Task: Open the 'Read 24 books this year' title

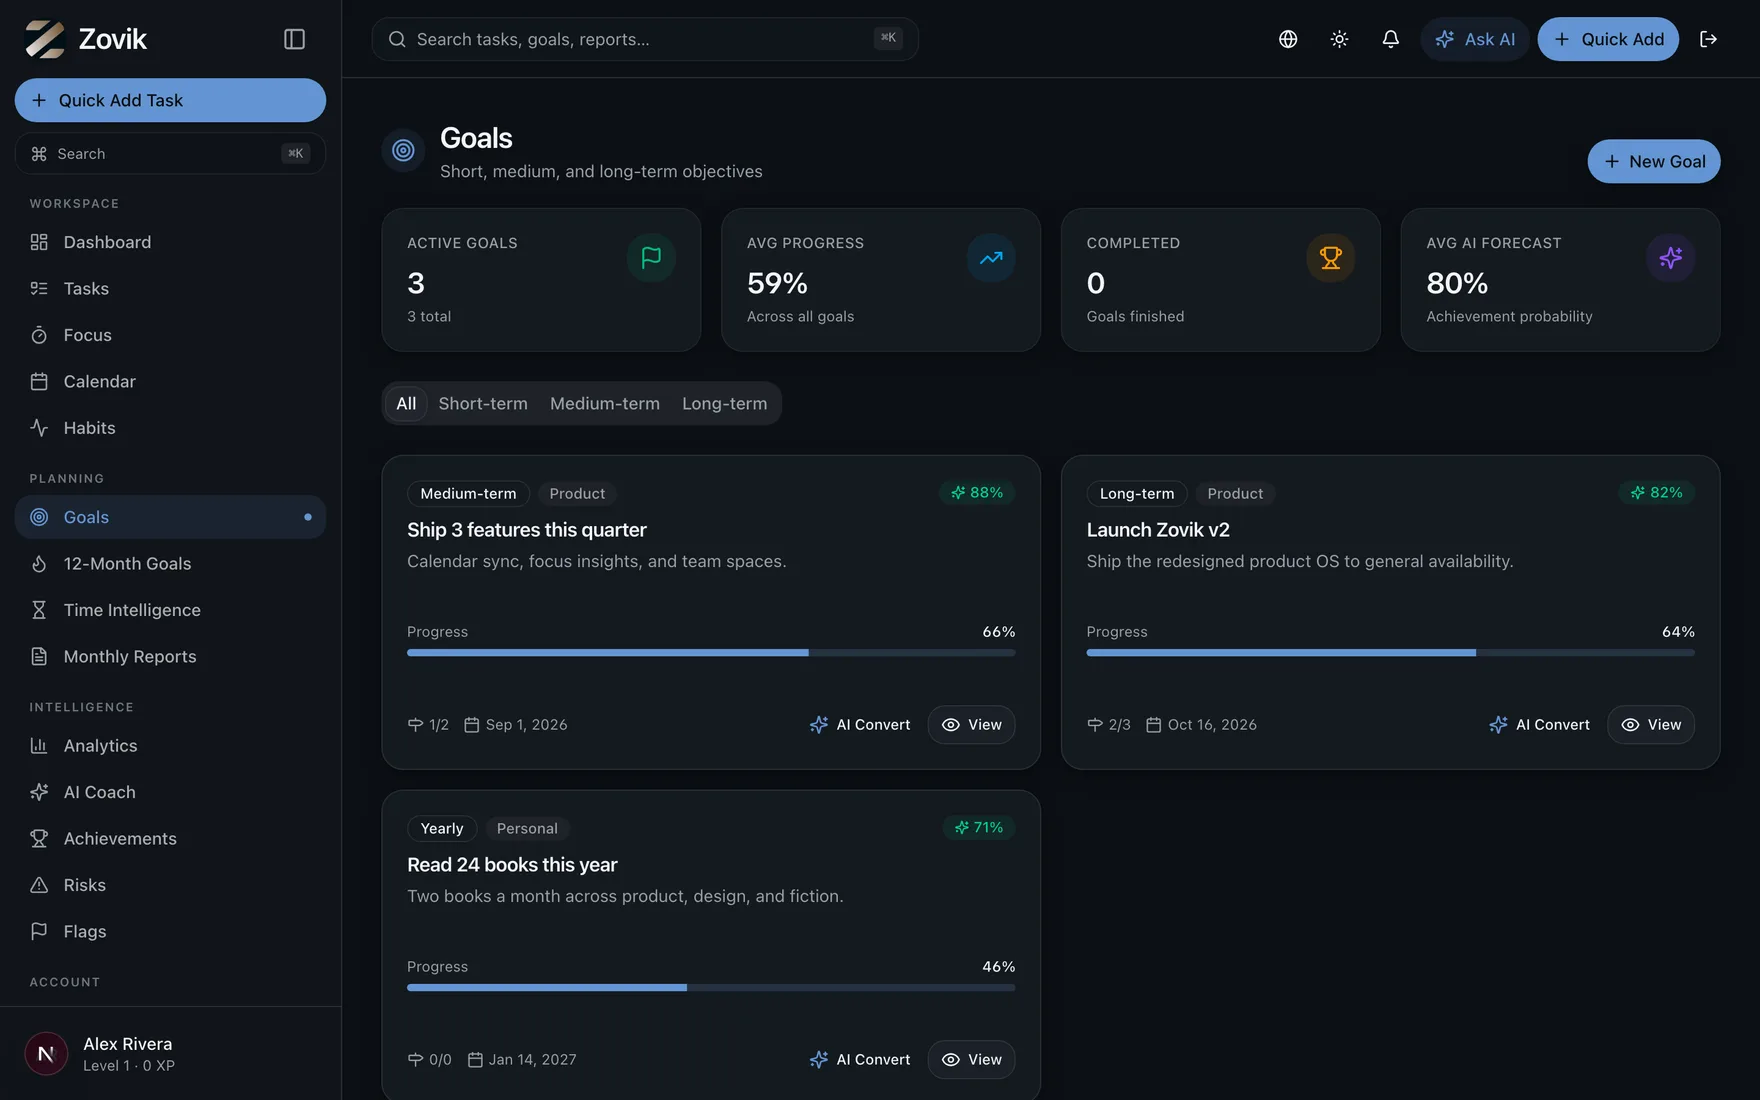Action: pos(512,865)
